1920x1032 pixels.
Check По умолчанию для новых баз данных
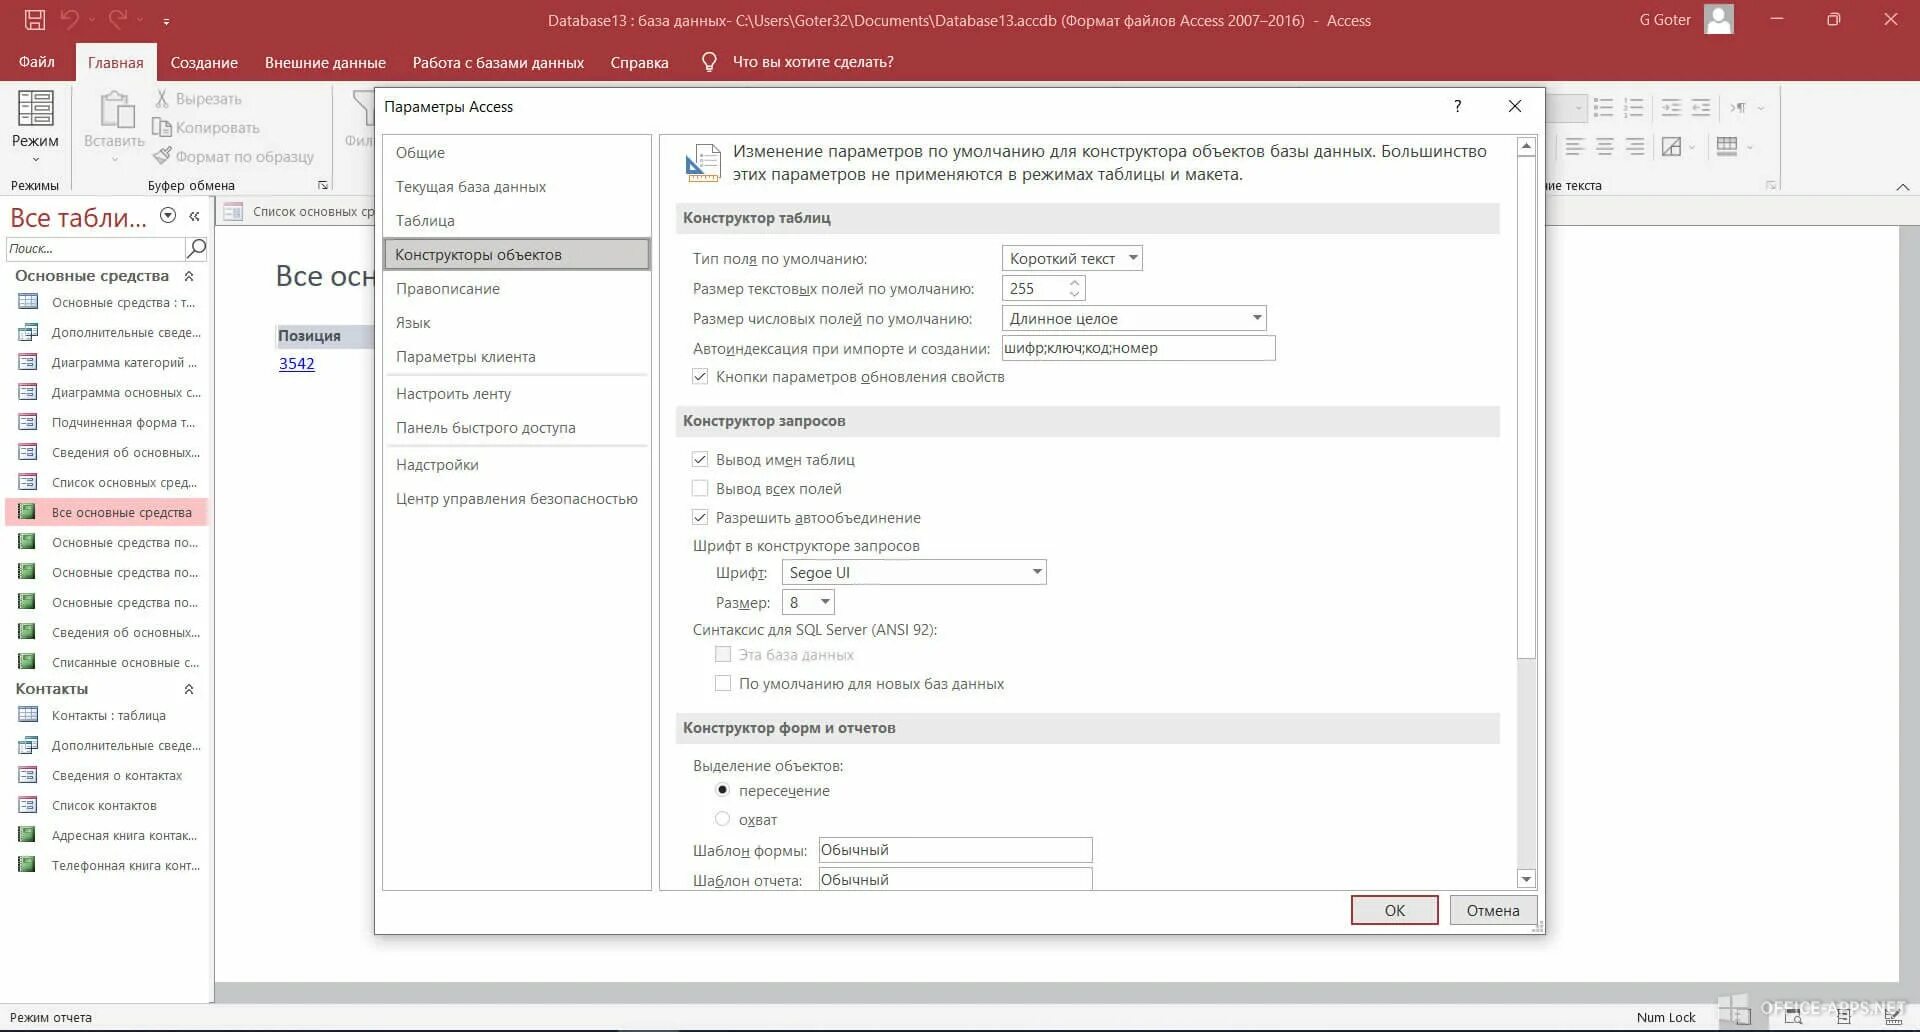723,684
